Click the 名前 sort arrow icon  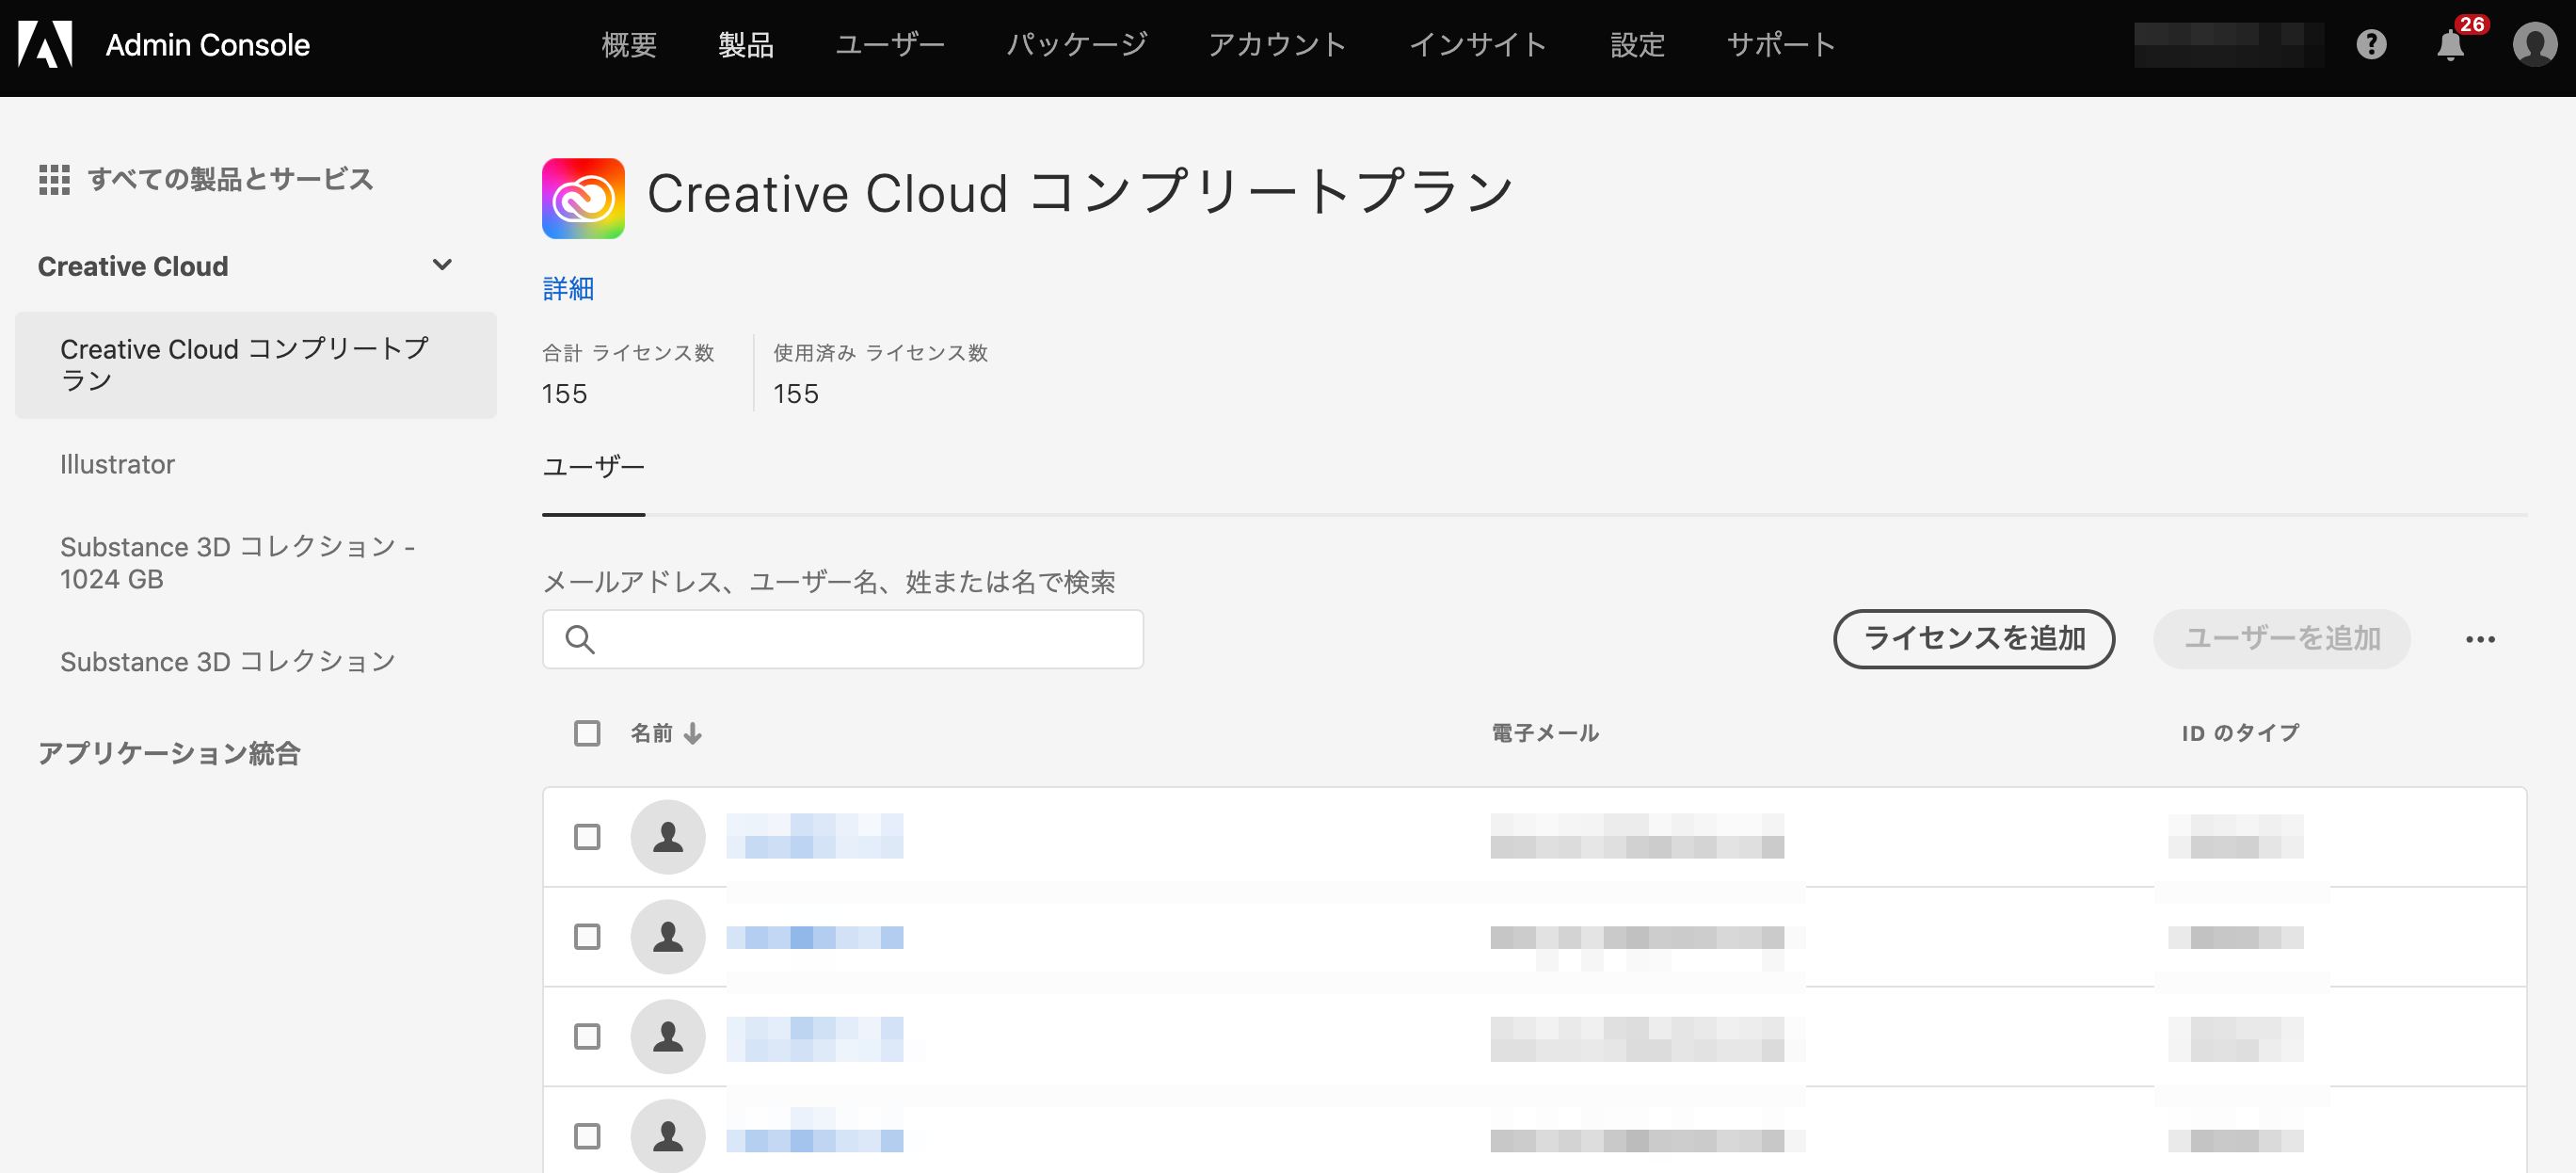pyautogui.click(x=693, y=733)
